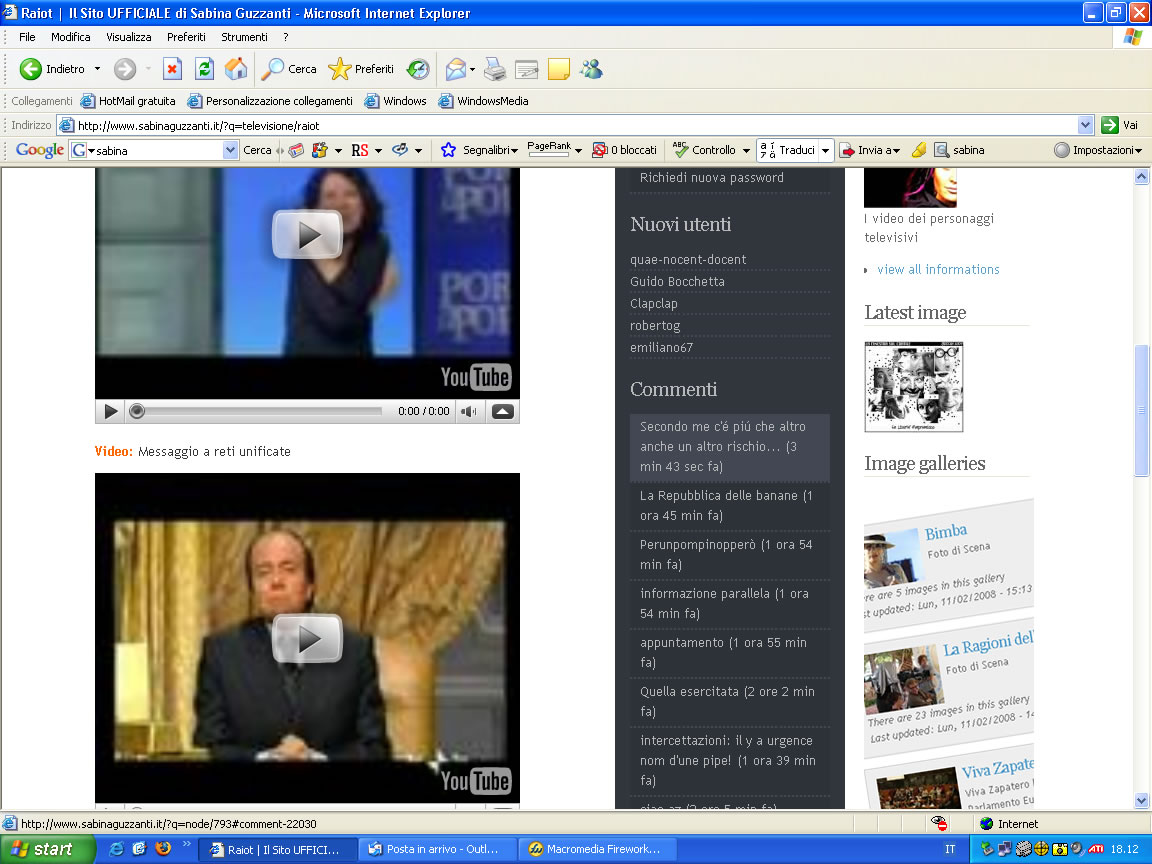Click the 0 bloccati popup blocker icon
This screenshot has width=1152, height=864.
[x=600, y=150]
